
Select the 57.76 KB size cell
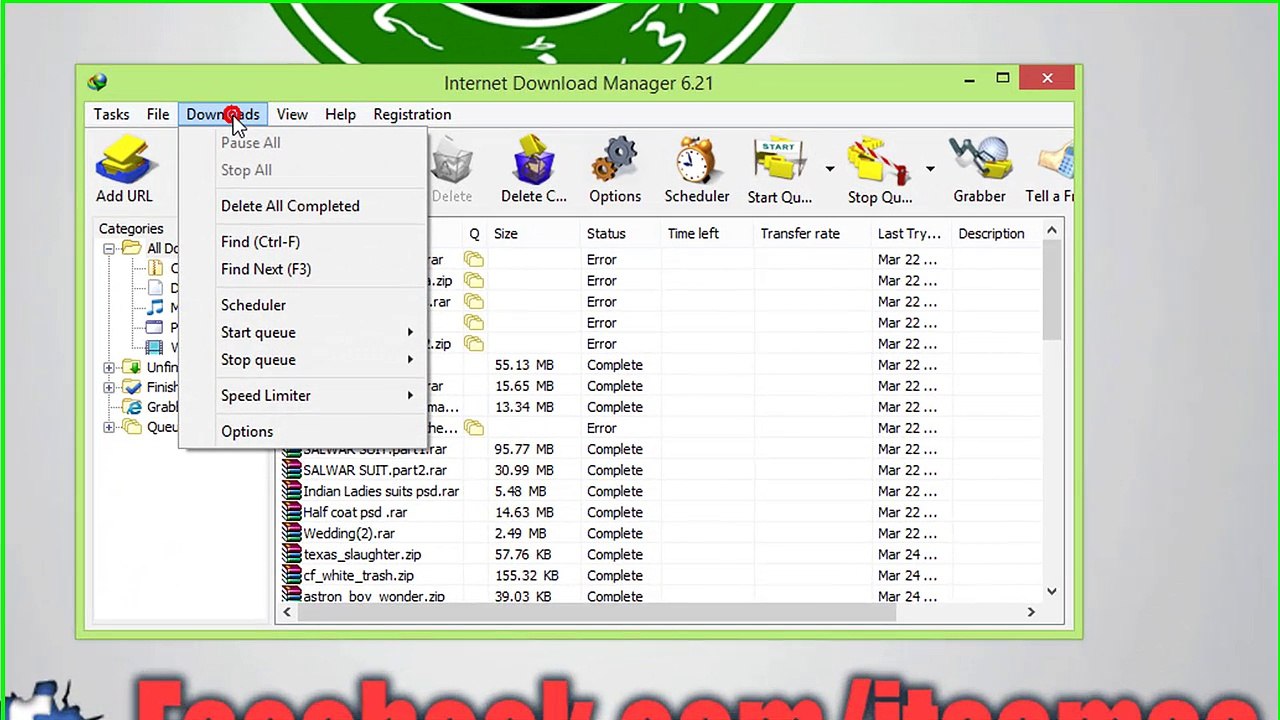coord(525,554)
